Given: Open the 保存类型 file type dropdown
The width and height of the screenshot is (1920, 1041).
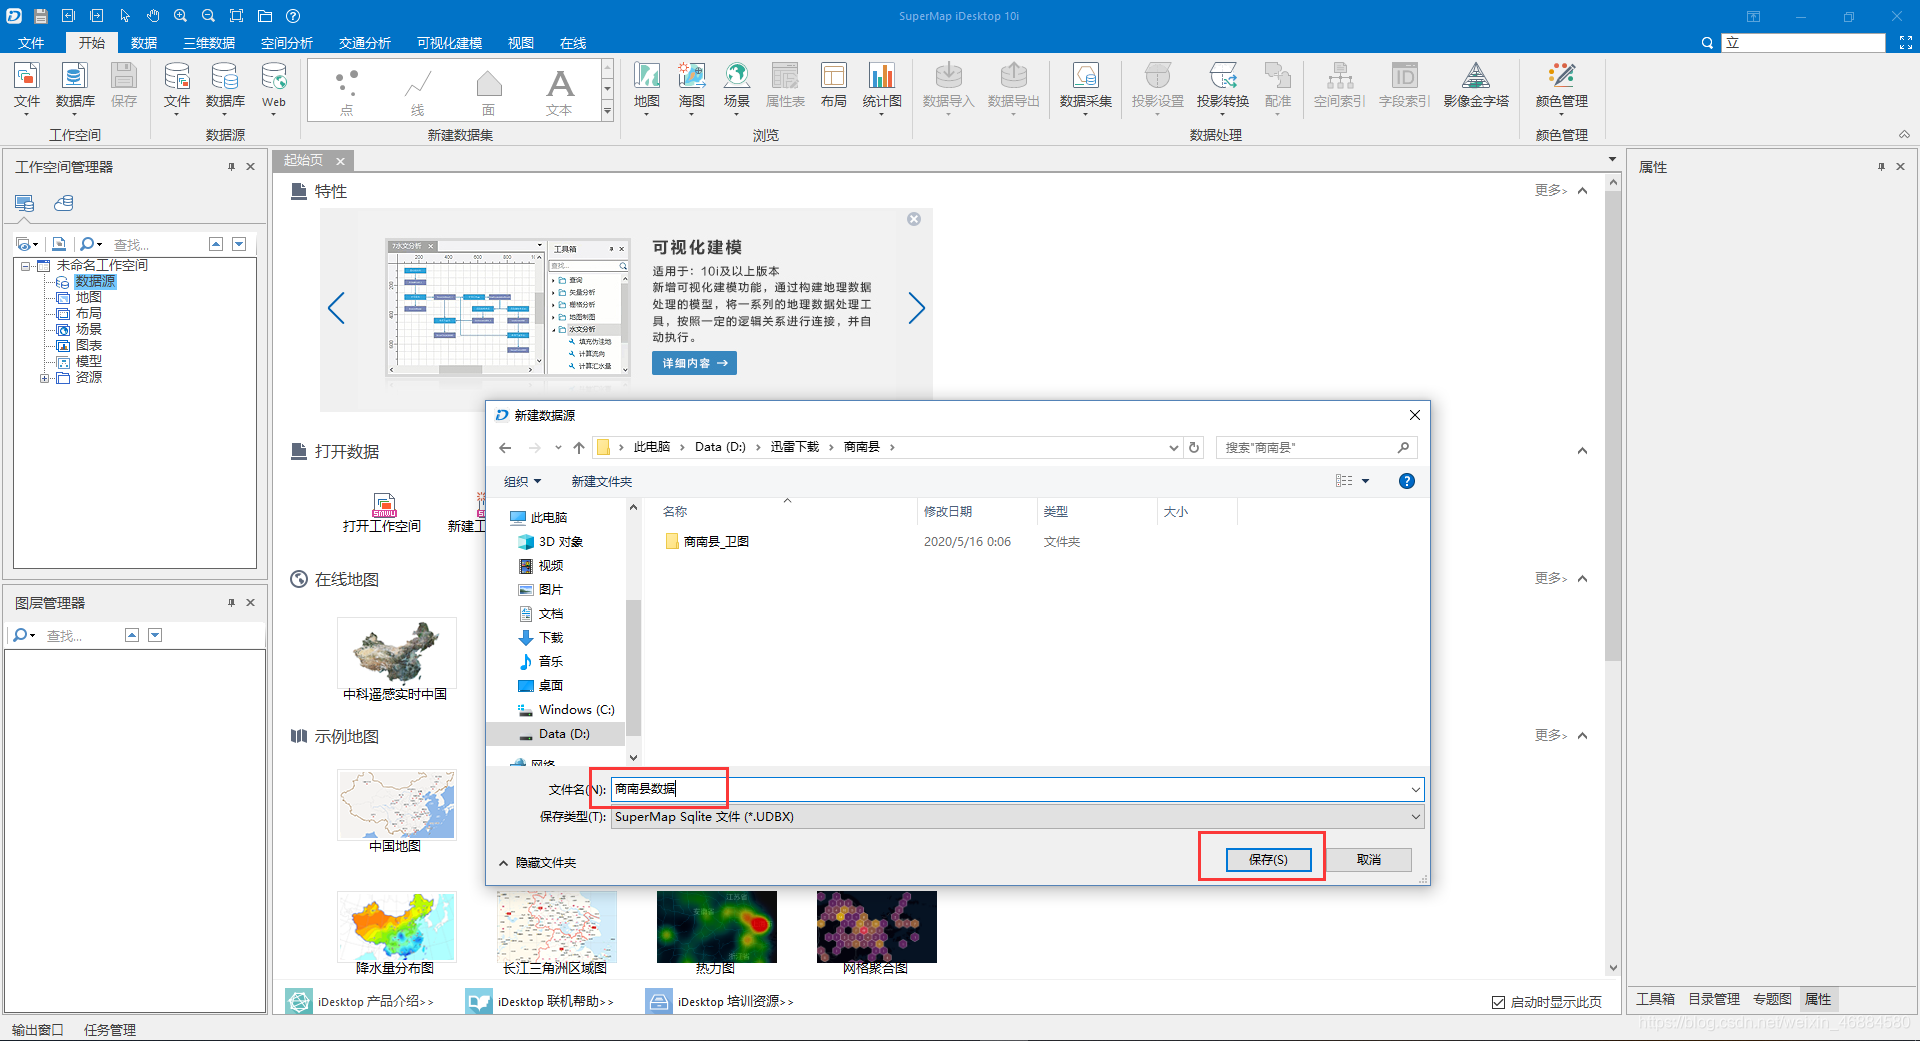Looking at the screenshot, I should (1415, 817).
